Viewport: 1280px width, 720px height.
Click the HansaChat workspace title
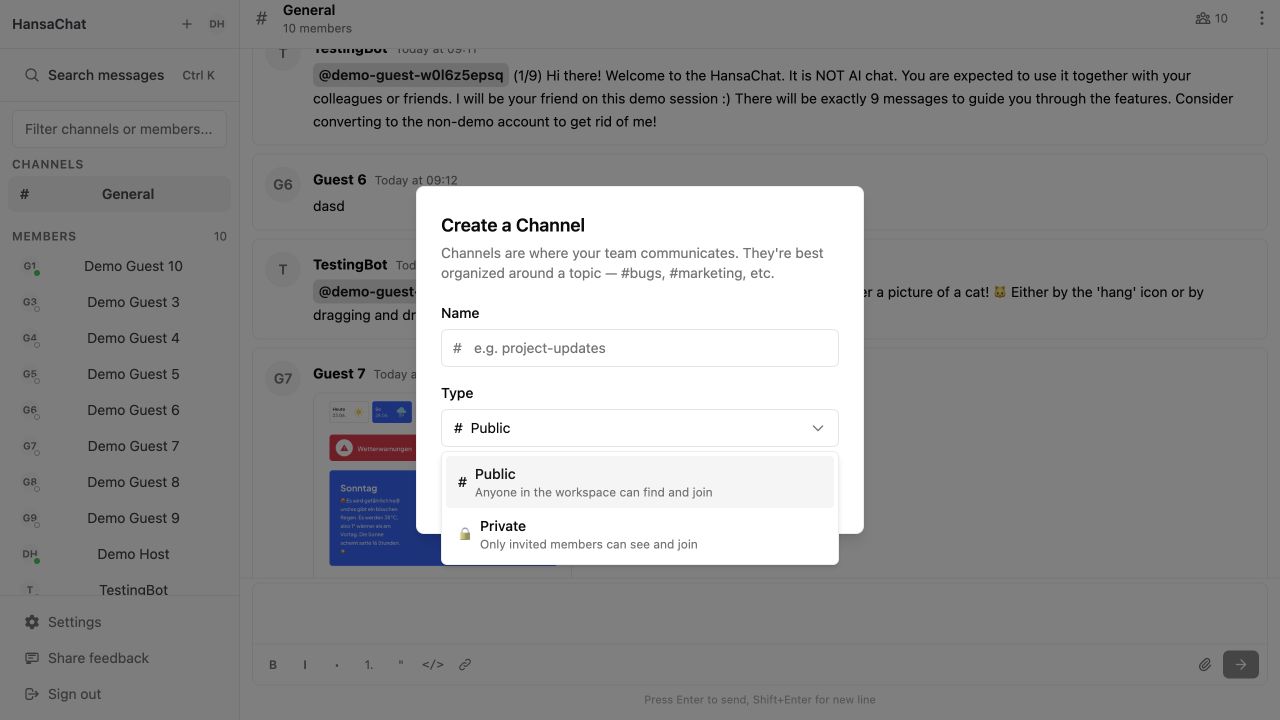[x=49, y=24]
